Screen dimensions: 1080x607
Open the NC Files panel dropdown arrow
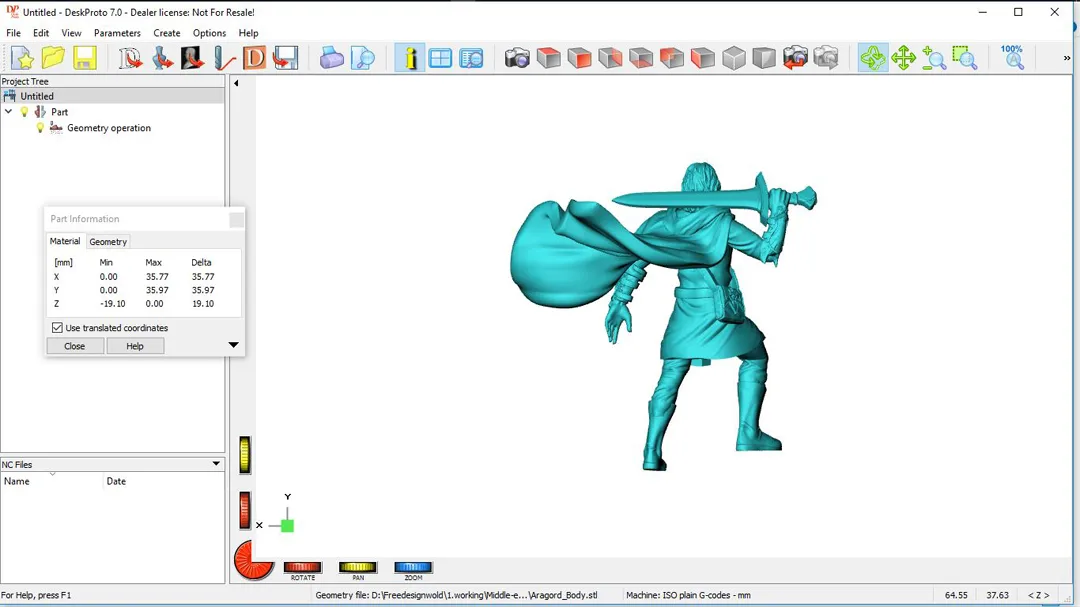click(216, 464)
